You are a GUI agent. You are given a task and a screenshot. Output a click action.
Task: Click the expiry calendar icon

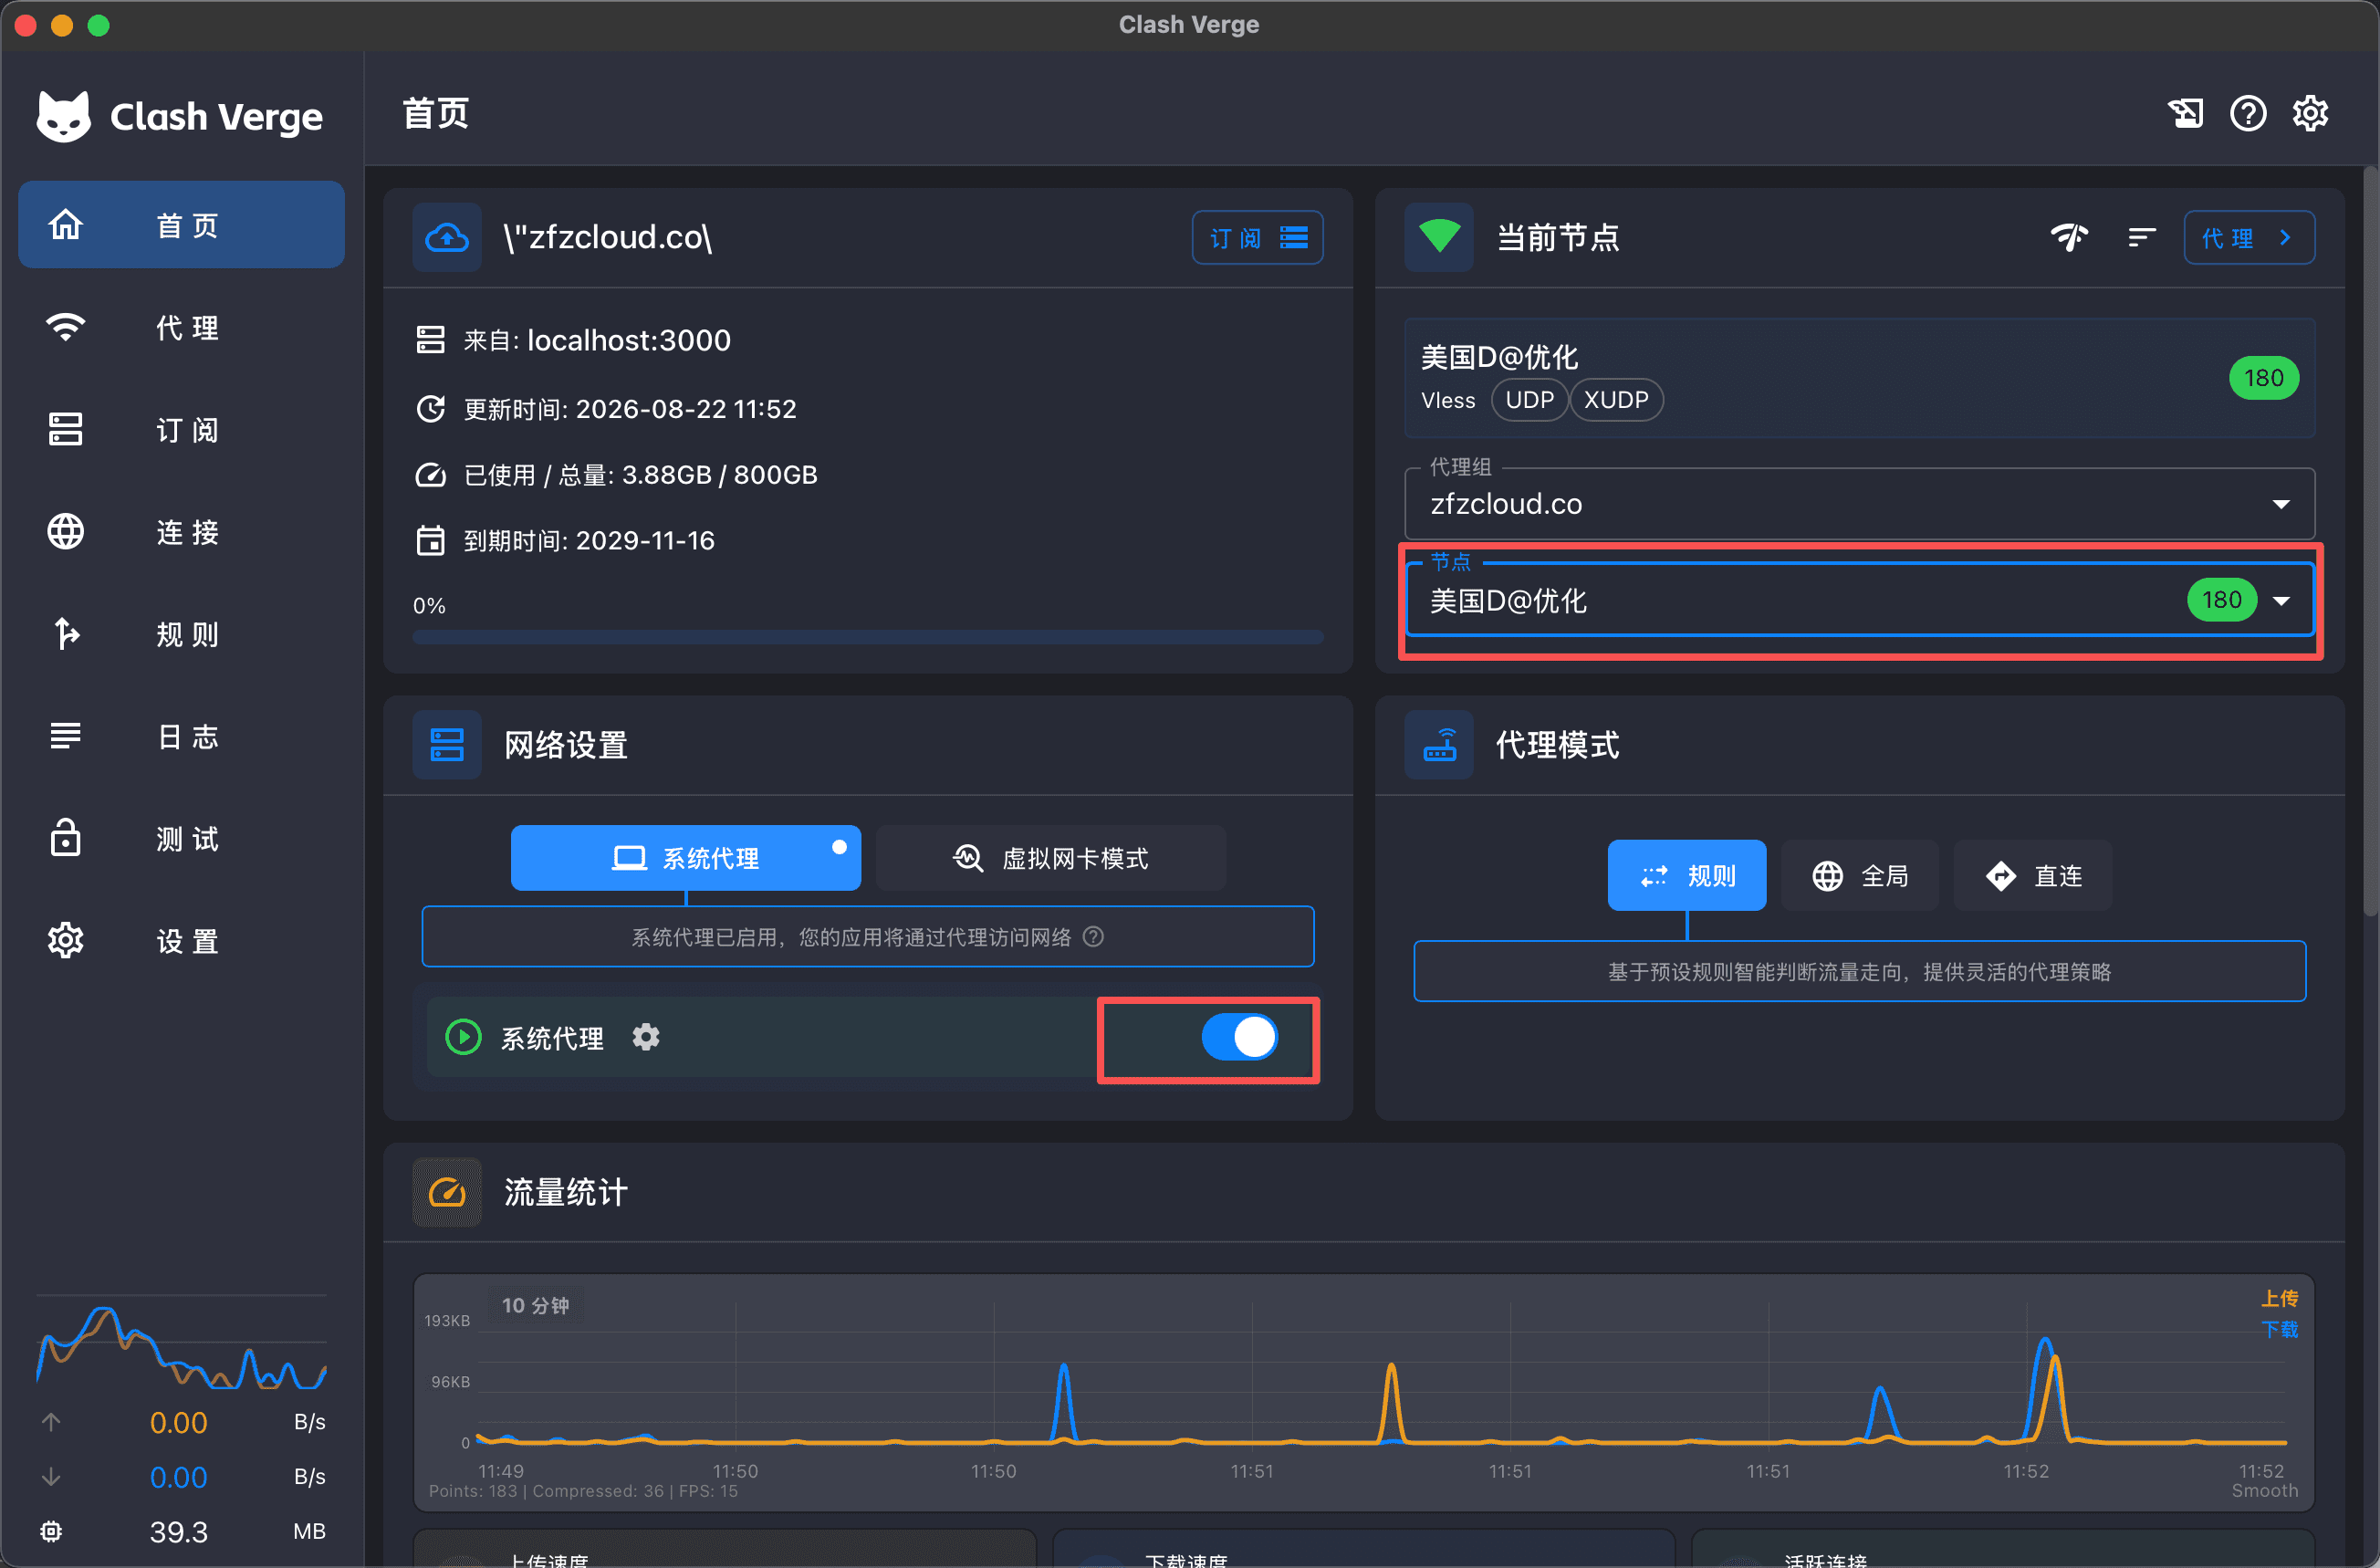click(x=430, y=541)
